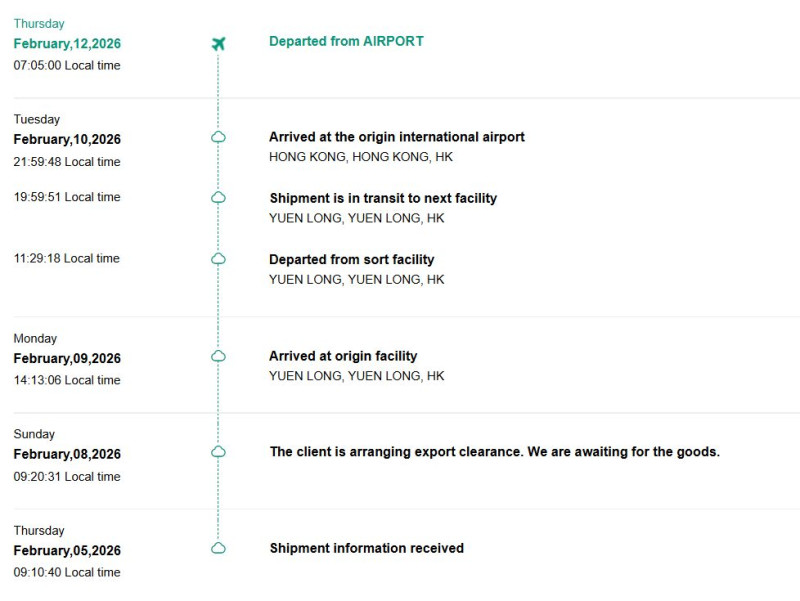Image resolution: width=800 pixels, height=601 pixels.
Task: Click the February,10,2026 date heading
Action: click(x=67, y=140)
